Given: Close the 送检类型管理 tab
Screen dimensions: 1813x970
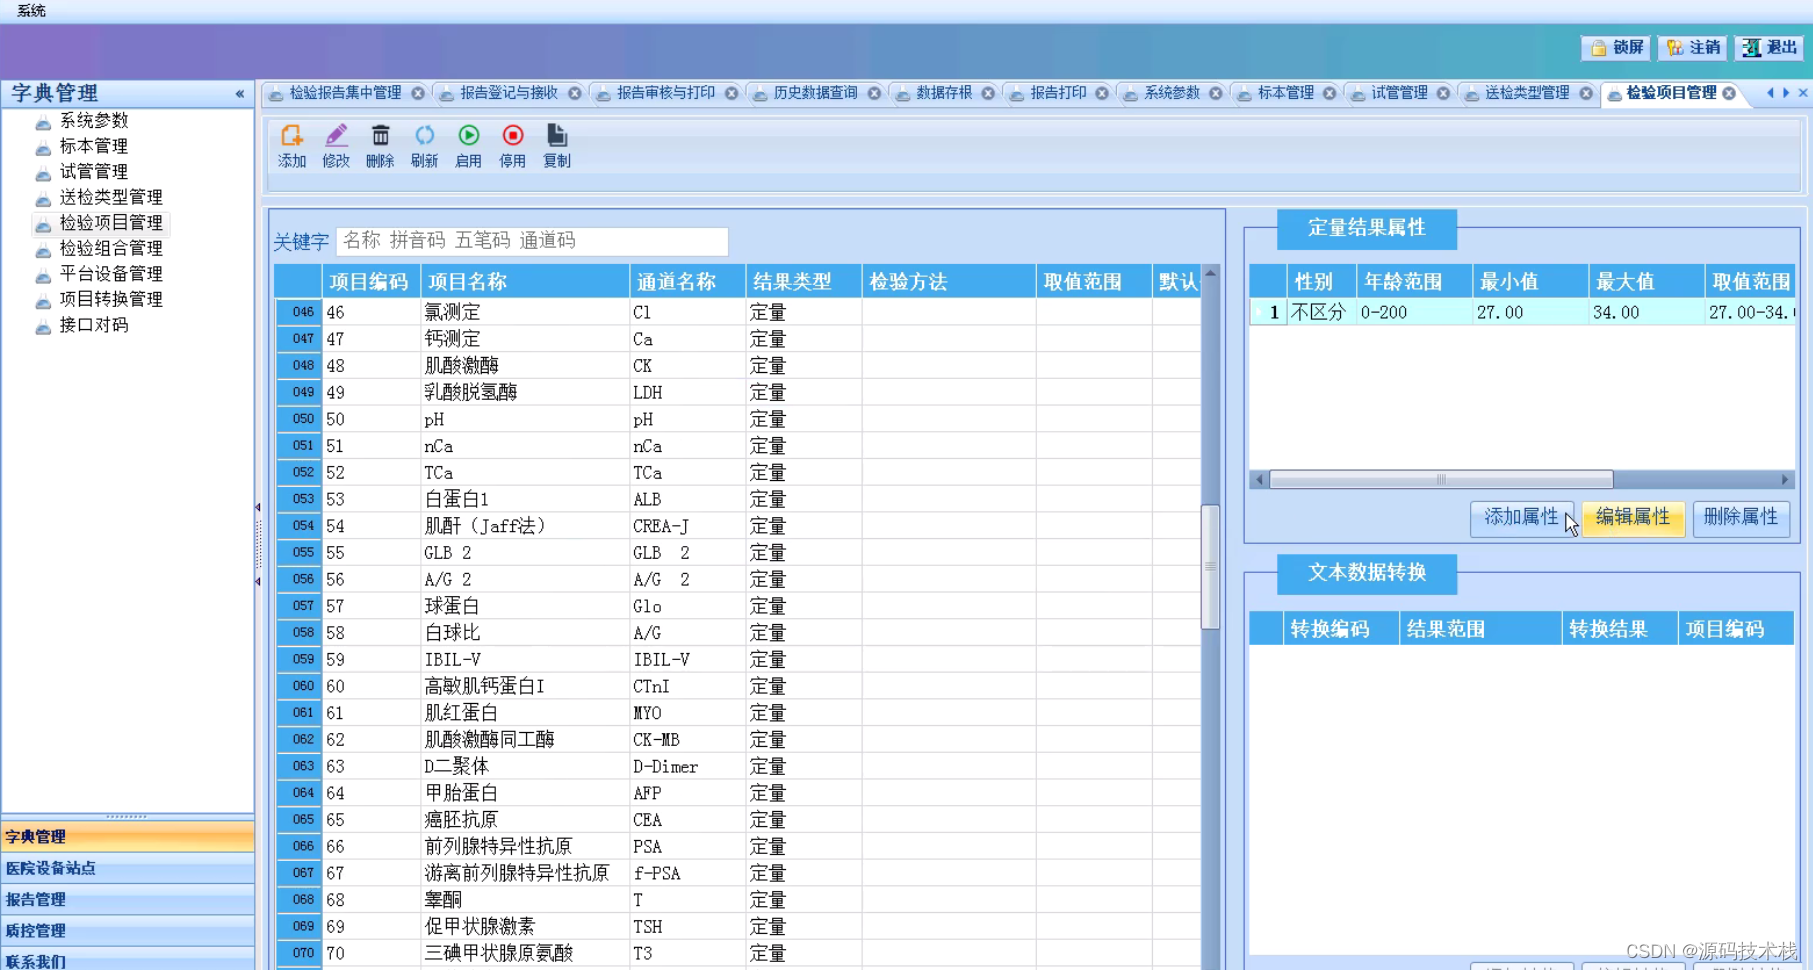Looking at the screenshot, I should (1586, 93).
